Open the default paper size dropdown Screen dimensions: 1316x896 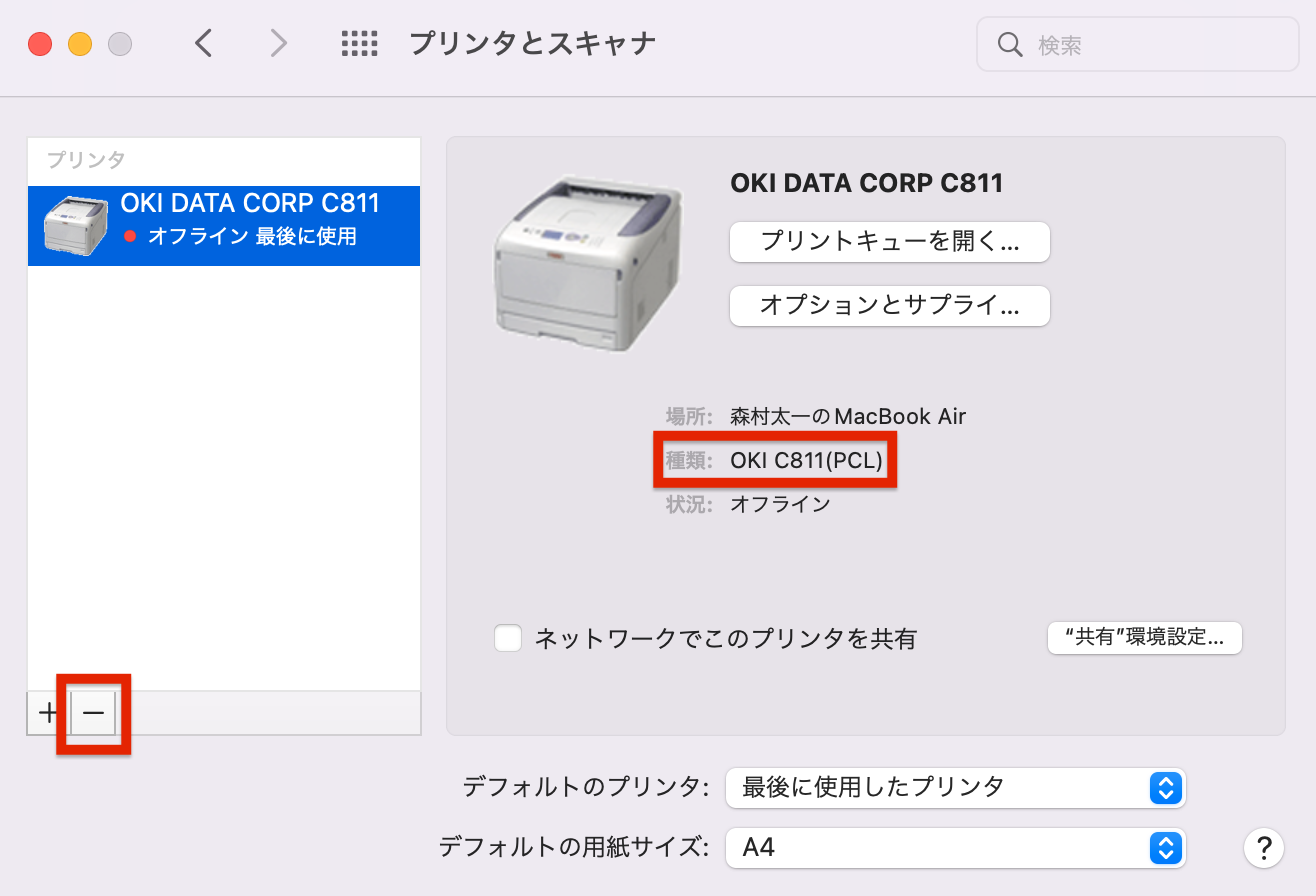pos(955,848)
